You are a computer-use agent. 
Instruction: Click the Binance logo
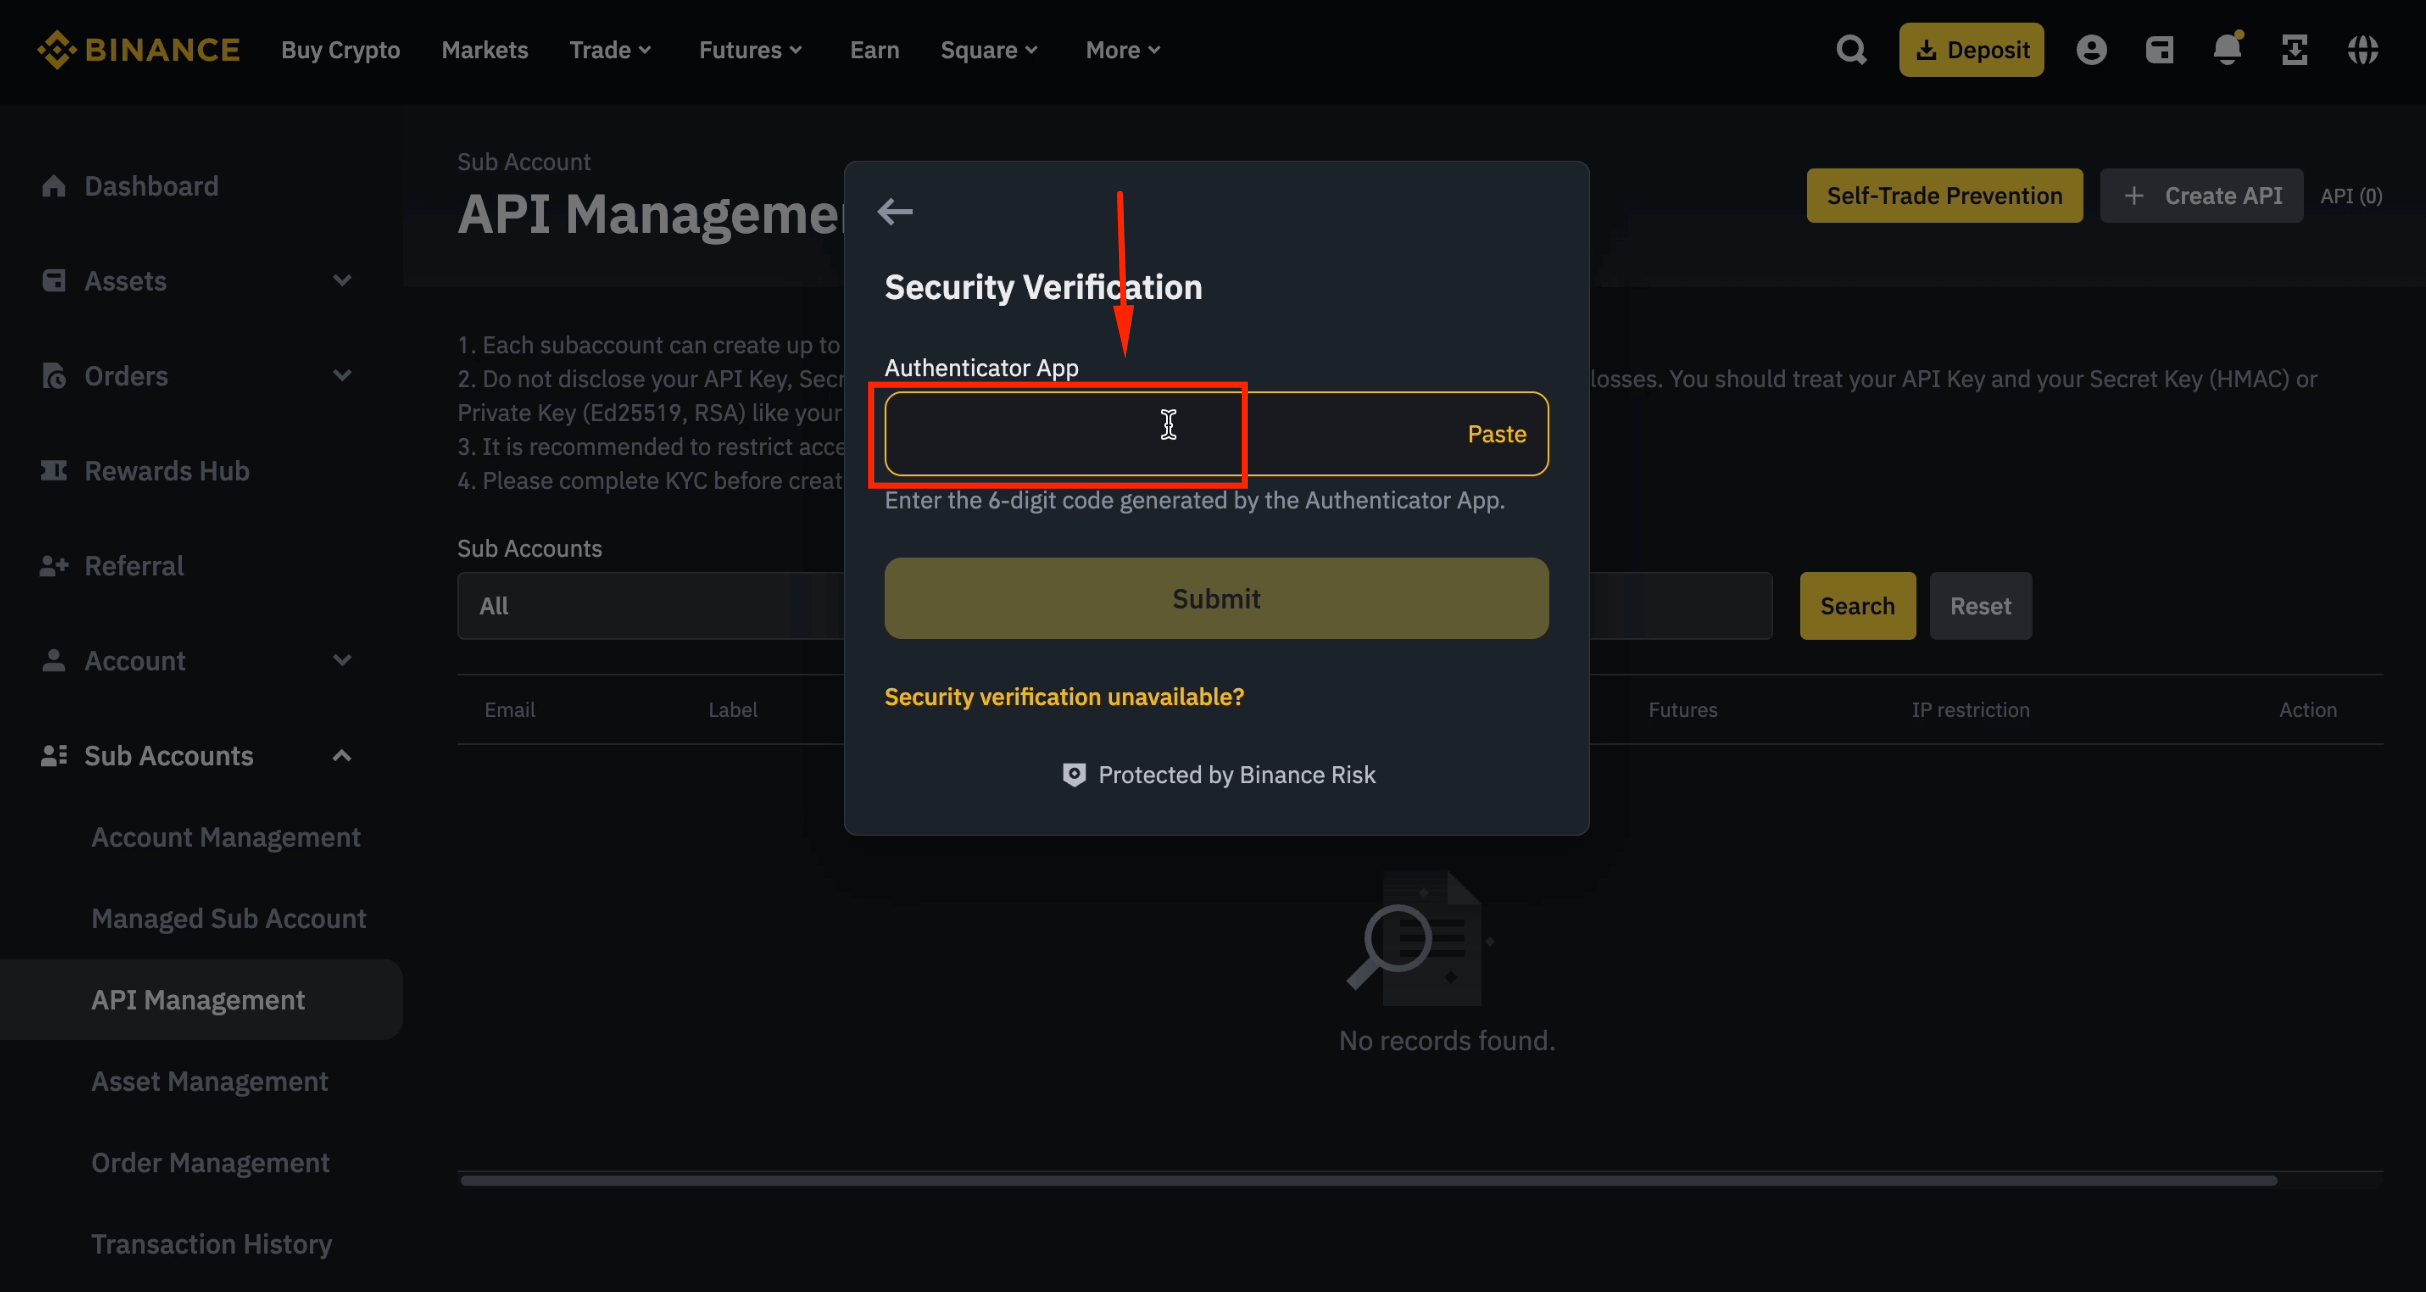pos(139,48)
